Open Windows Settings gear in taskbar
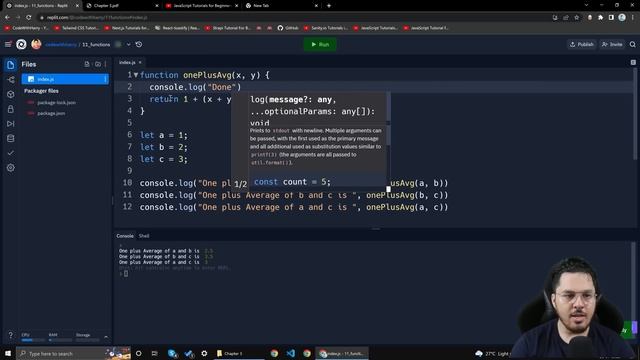Viewport: 640px width, 360px height. pos(204,353)
